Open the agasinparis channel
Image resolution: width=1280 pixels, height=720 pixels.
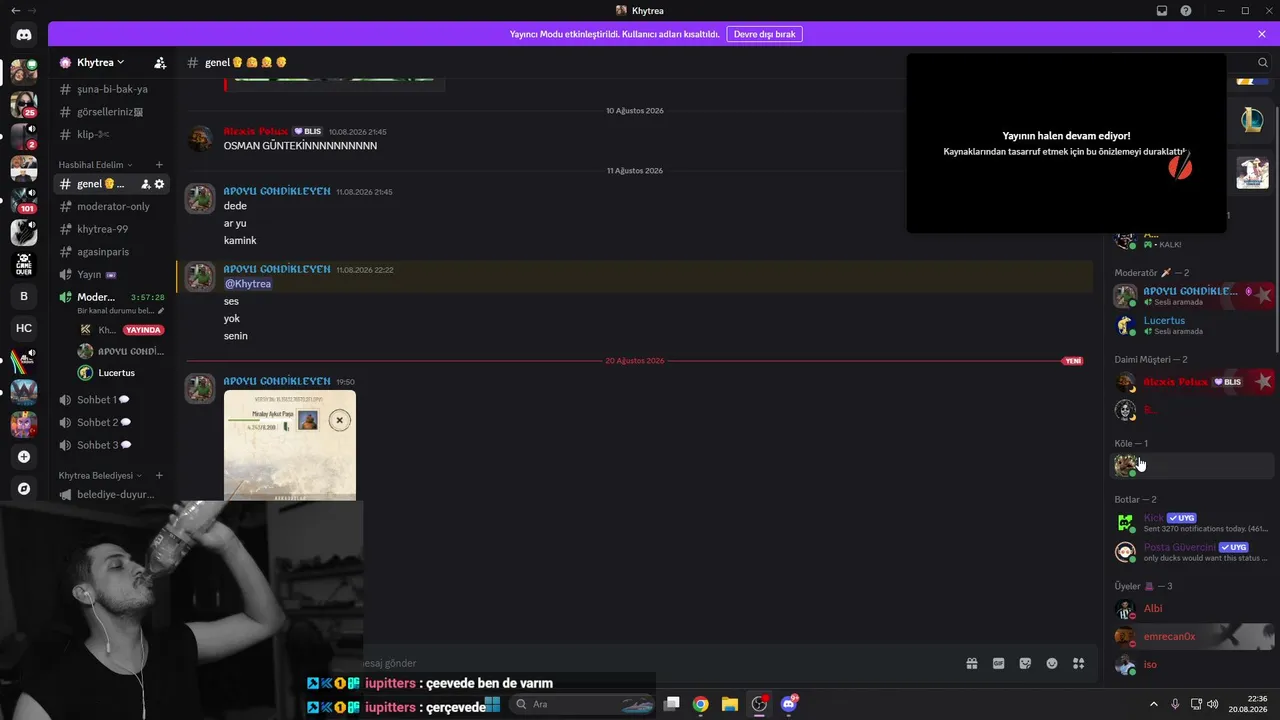tap(112, 252)
